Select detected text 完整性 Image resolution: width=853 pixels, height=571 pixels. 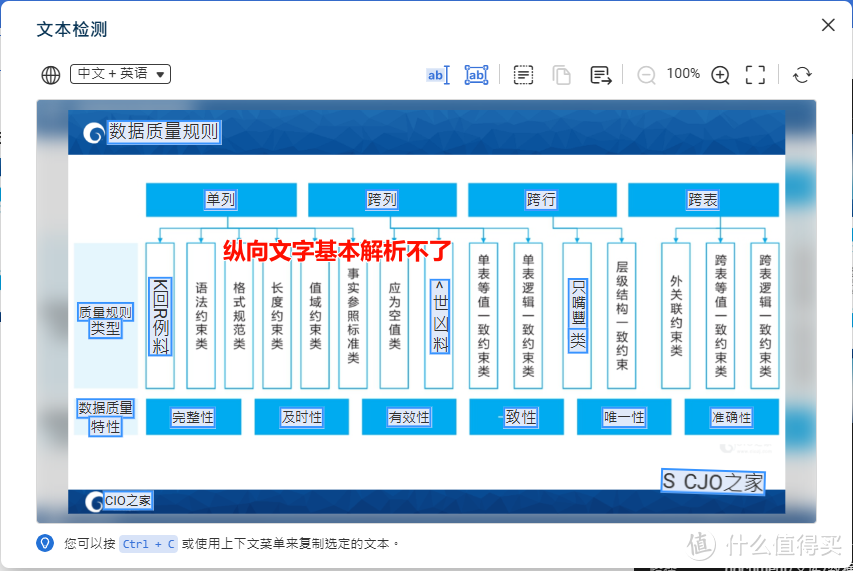click(x=193, y=418)
